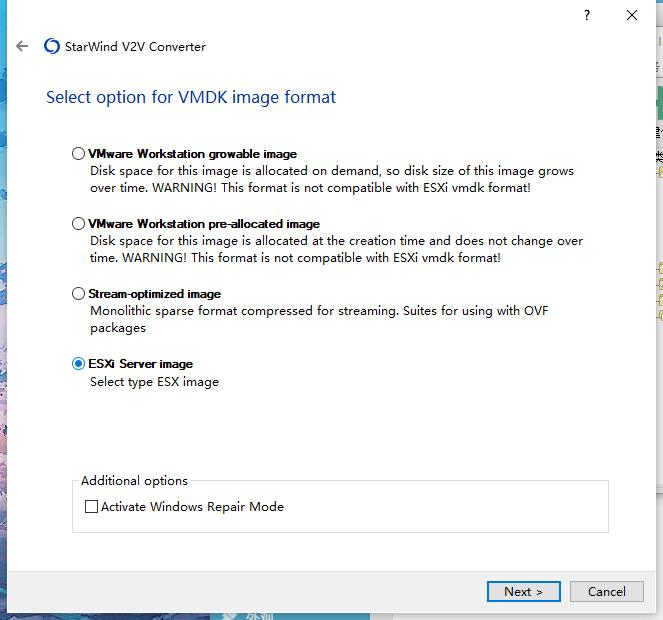Click the 'Monolithic sparse format compressed' description text
The width and height of the screenshot is (663, 620).
pyautogui.click(x=319, y=319)
